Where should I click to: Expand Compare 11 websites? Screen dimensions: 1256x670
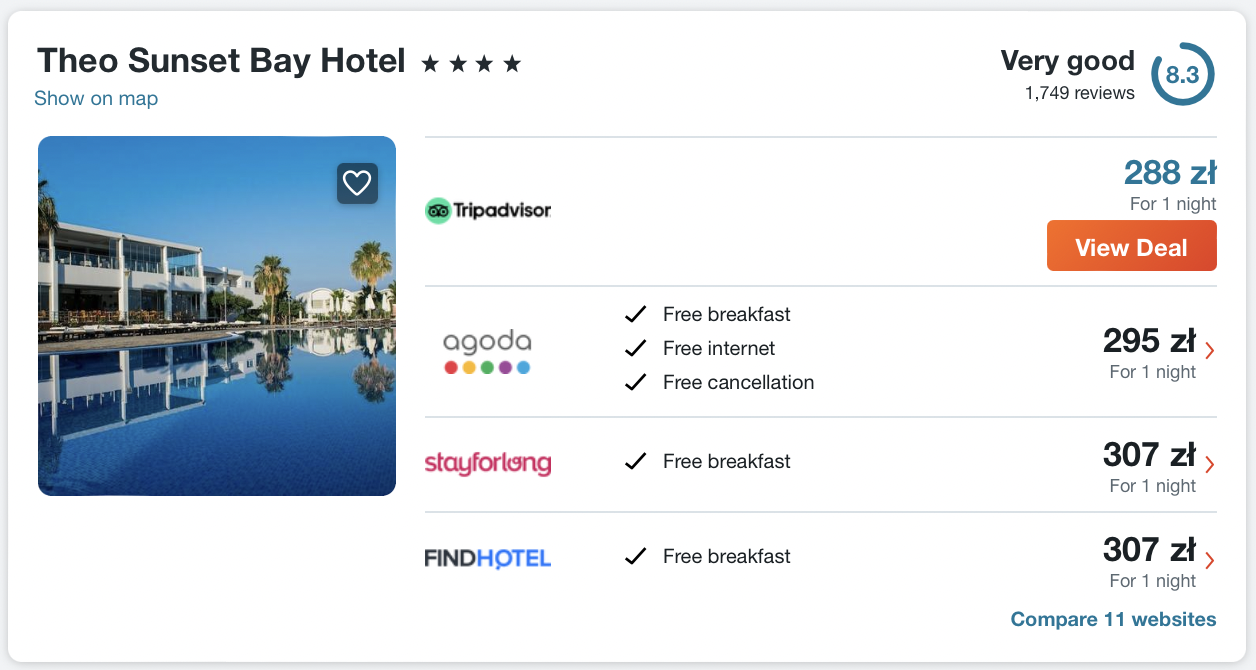click(x=1113, y=619)
